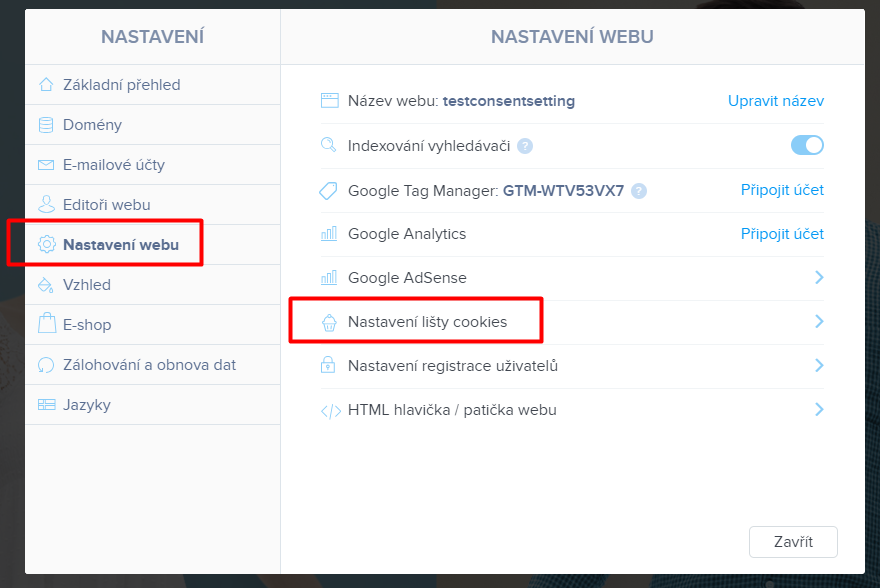The width and height of the screenshot is (880, 588).
Task: Open Nastavení lišty cookies settings
Action: 572,322
